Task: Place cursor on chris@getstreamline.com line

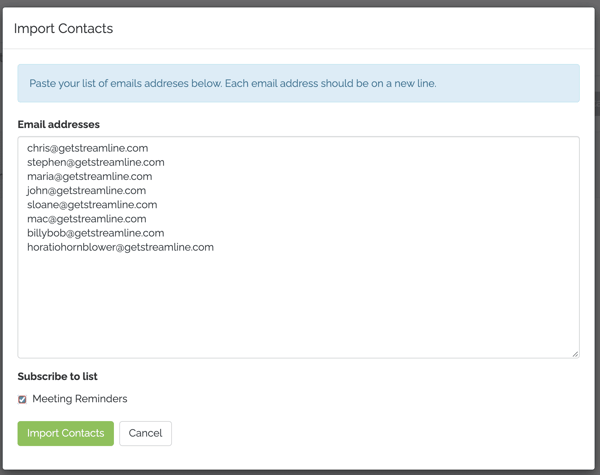Action: pyautogui.click(x=88, y=148)
